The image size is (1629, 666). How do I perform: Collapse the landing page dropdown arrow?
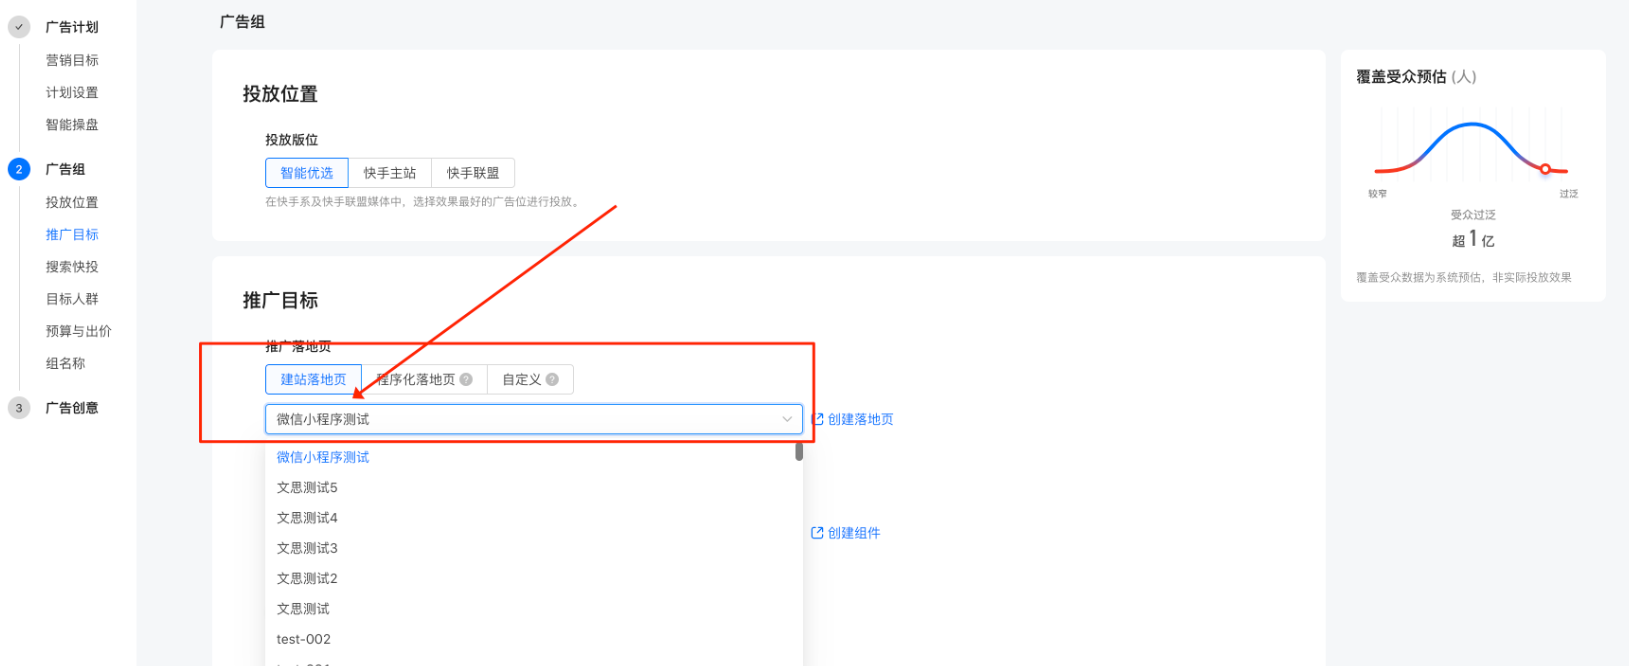(x=787, y=419)
